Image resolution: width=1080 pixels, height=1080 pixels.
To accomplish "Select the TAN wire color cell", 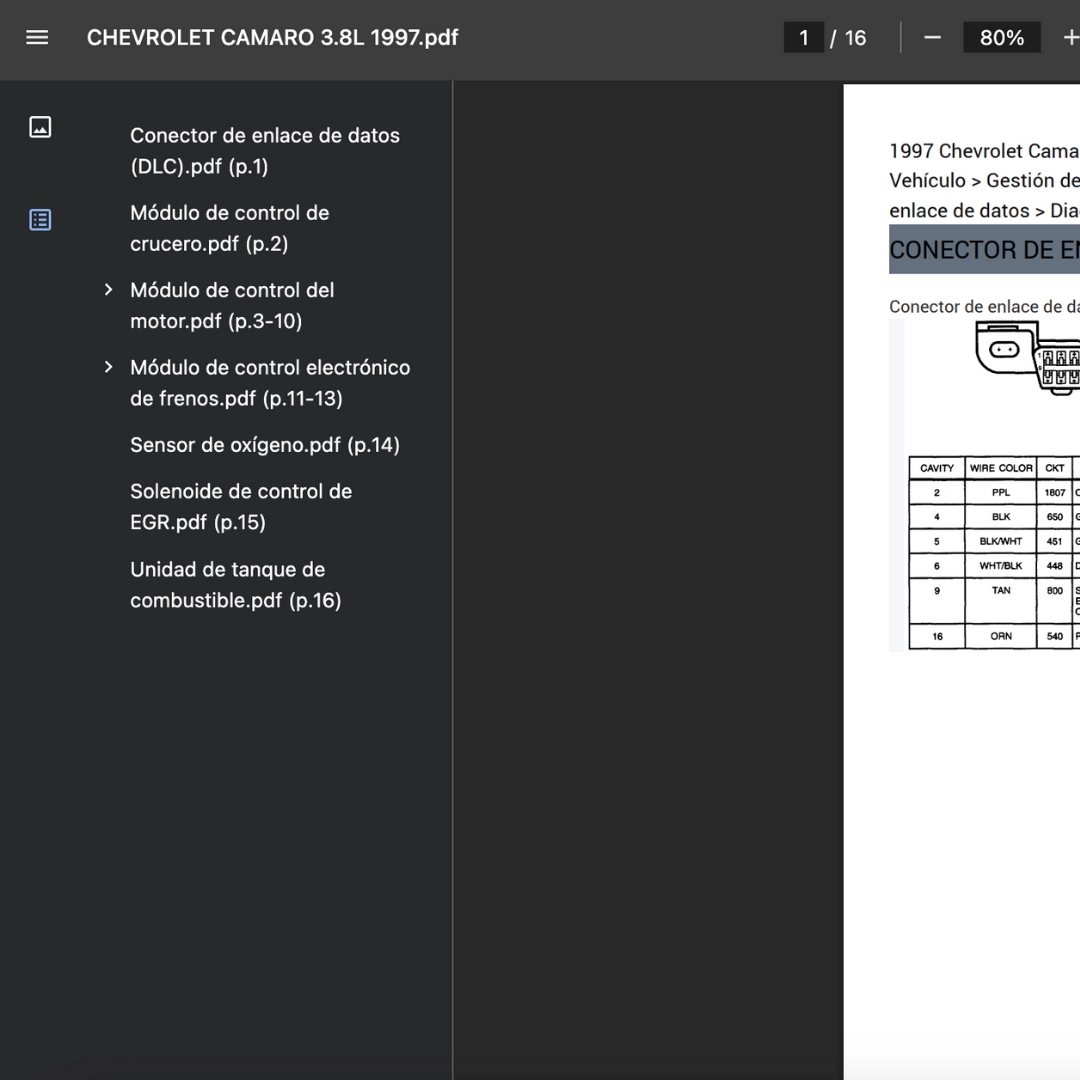I will [x=1001, y=601].
